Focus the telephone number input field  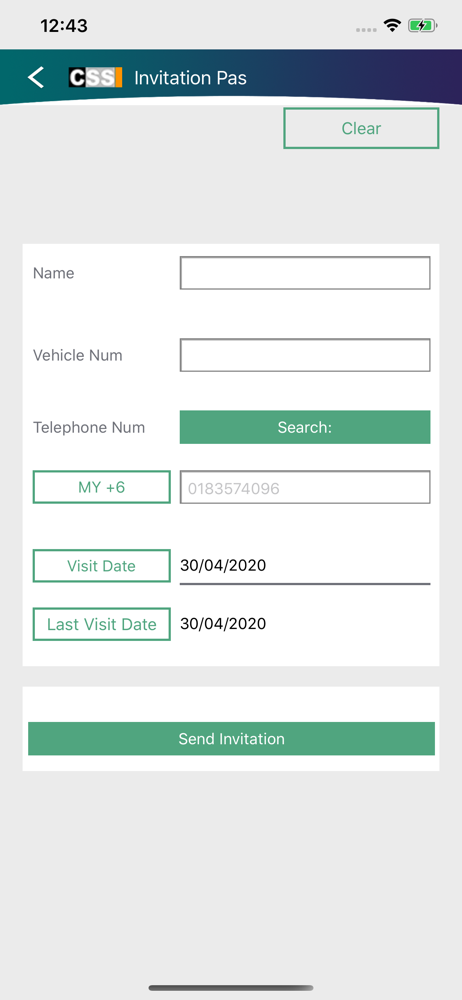coord(305,487)
